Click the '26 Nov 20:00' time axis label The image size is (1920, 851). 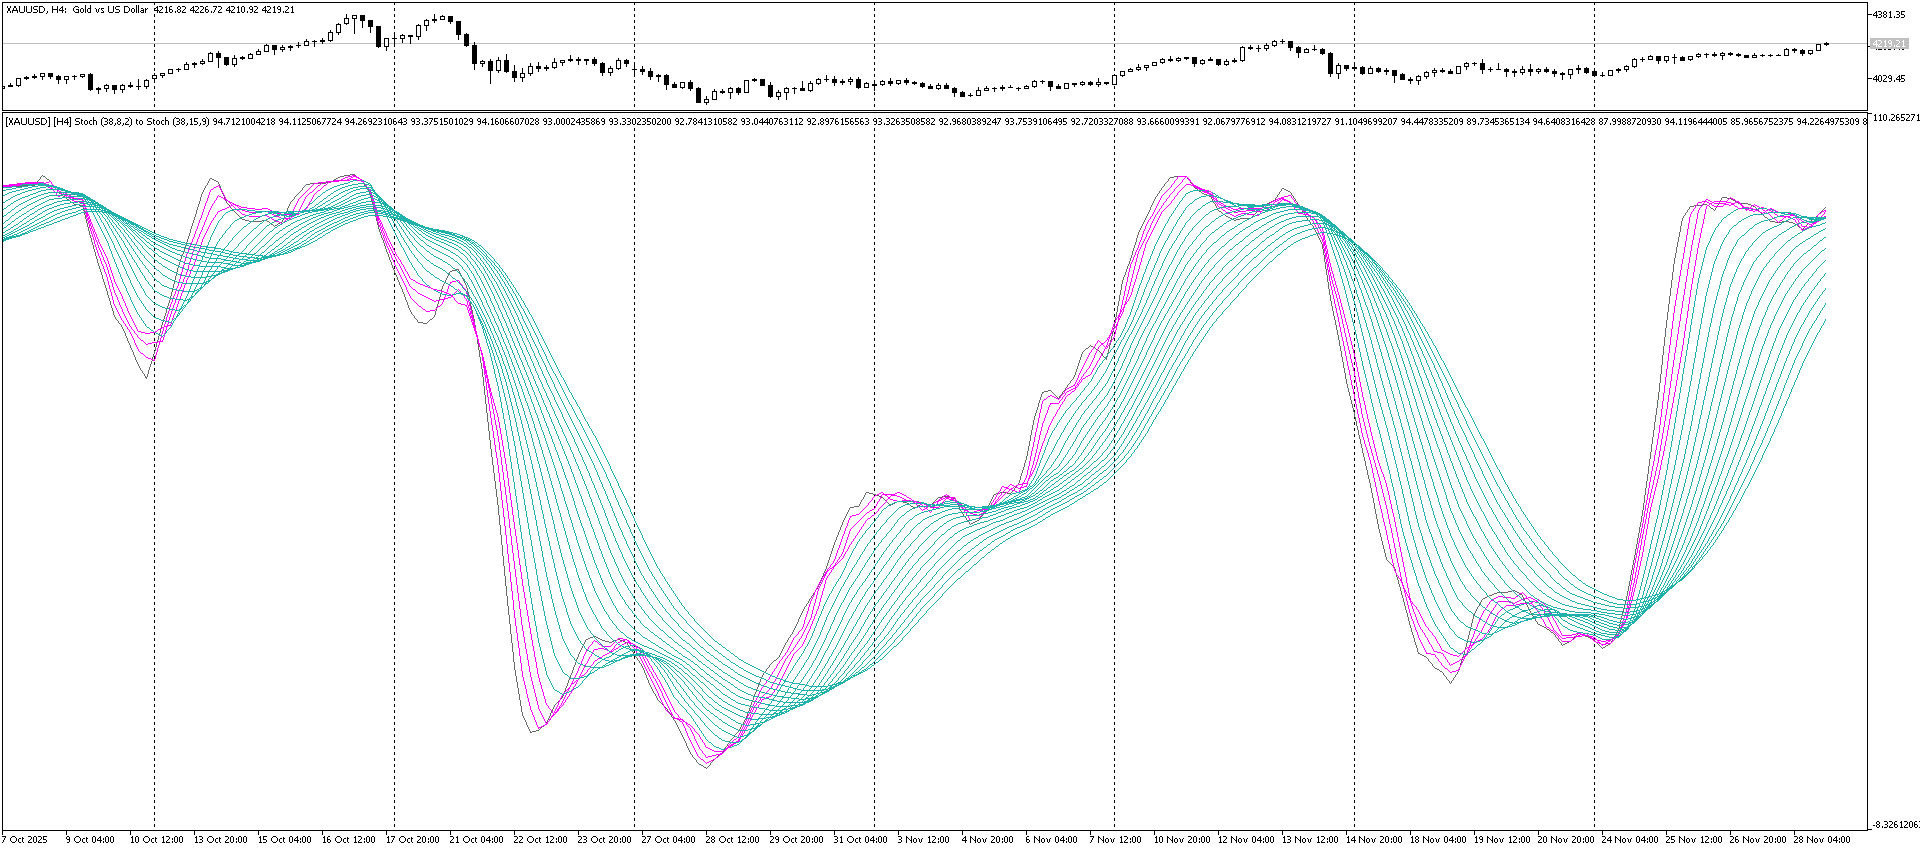[1757, 840]
